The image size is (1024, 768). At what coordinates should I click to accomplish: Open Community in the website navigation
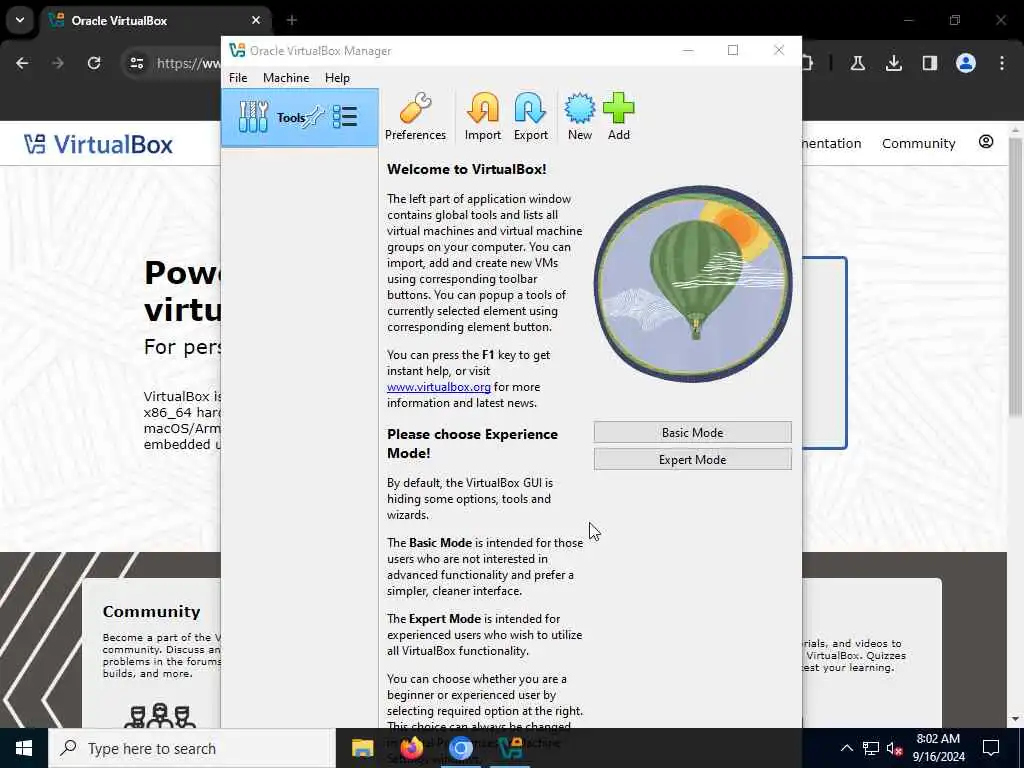point(918,143)
